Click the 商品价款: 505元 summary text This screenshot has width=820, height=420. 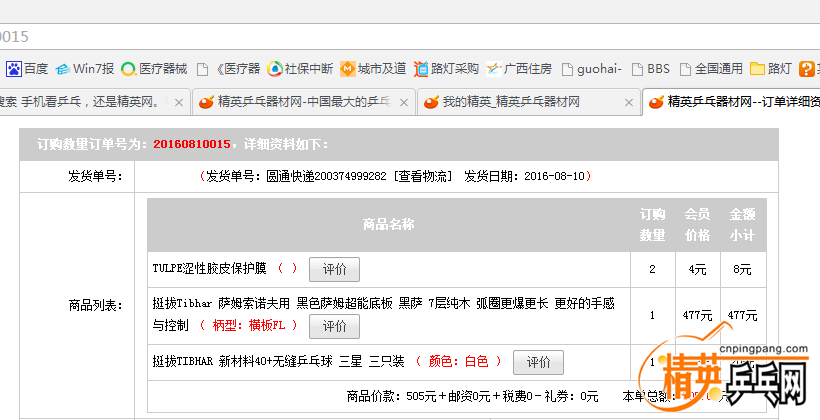(391, 396)
